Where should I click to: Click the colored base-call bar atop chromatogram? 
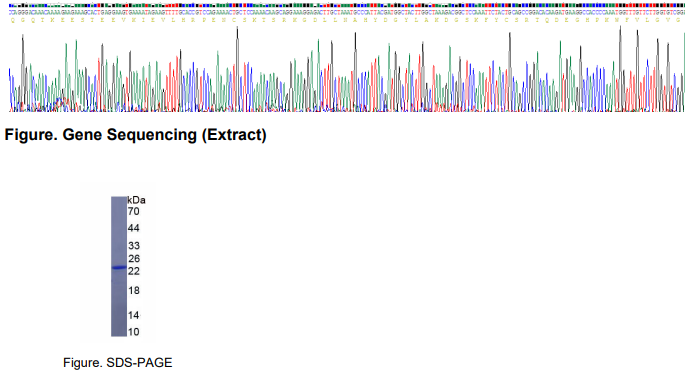pyautogui.click(x=346, y=5)
